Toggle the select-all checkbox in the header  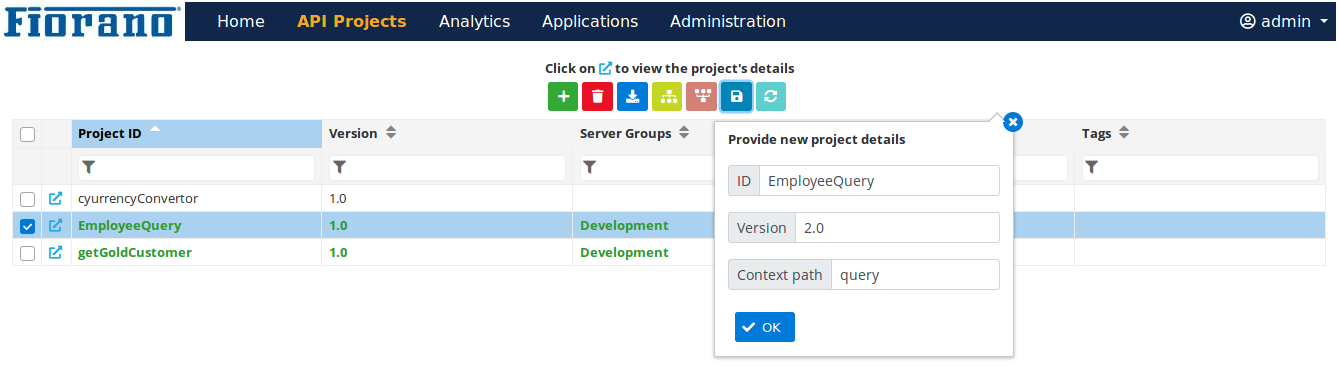(x=28, y=134)
